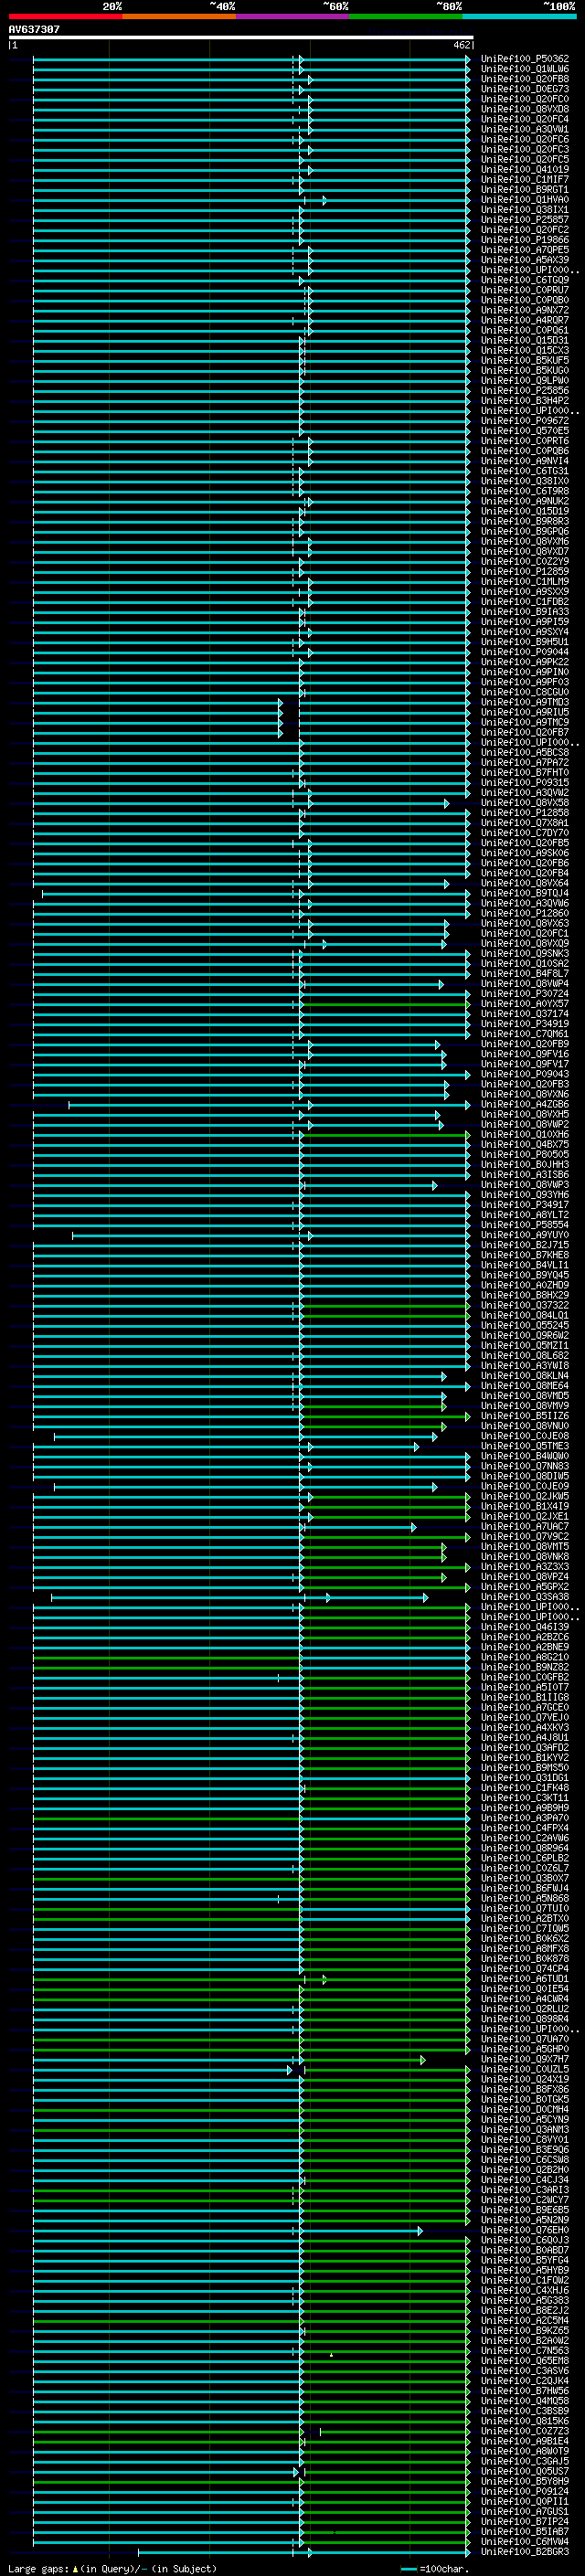Select hit UniRef100_A8YLT2
The width and height of the screenshot is (585, 2576).
525,1215
